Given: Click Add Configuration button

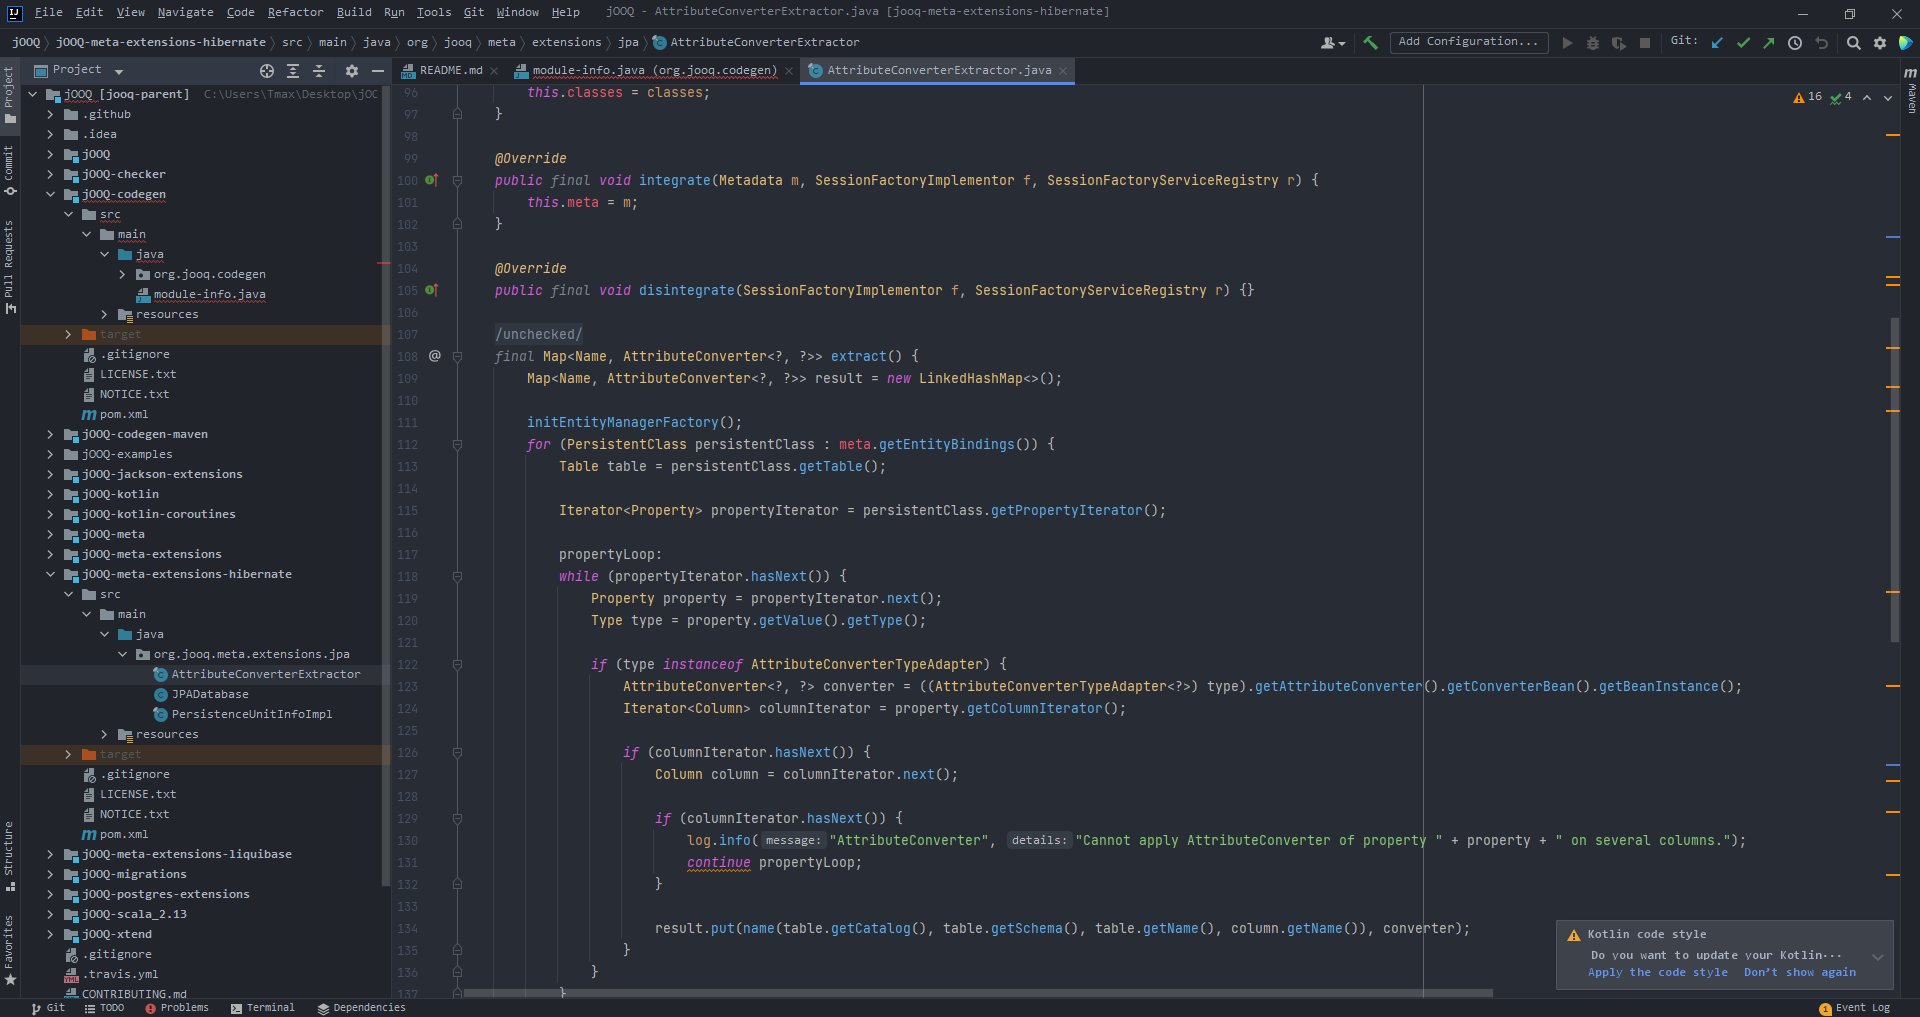Looking at the screenshot, I should point(1468,42).
